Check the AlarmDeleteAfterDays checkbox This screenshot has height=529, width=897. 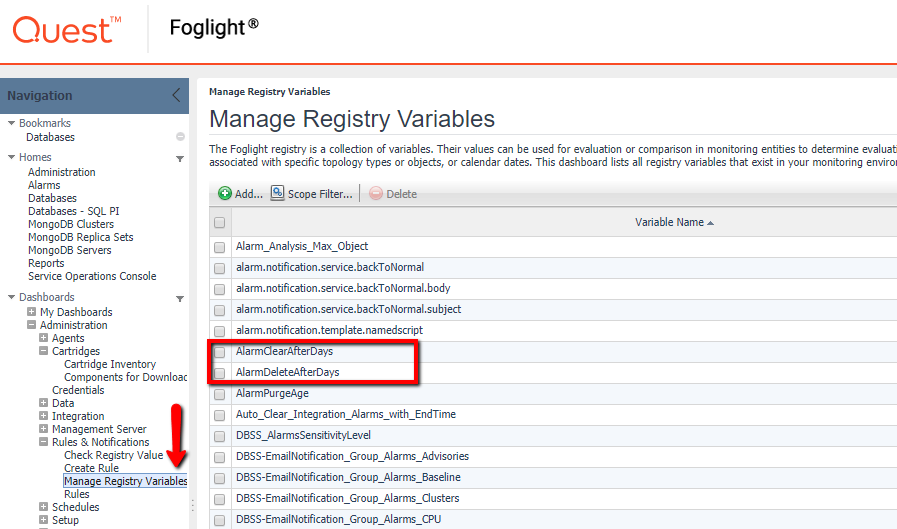click(219, 373)
